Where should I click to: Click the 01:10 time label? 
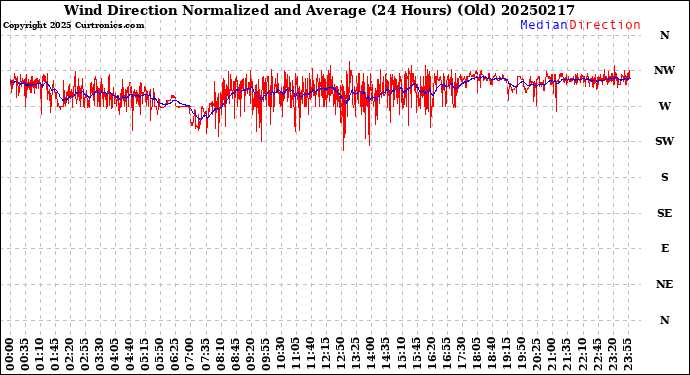pos(40,355)
